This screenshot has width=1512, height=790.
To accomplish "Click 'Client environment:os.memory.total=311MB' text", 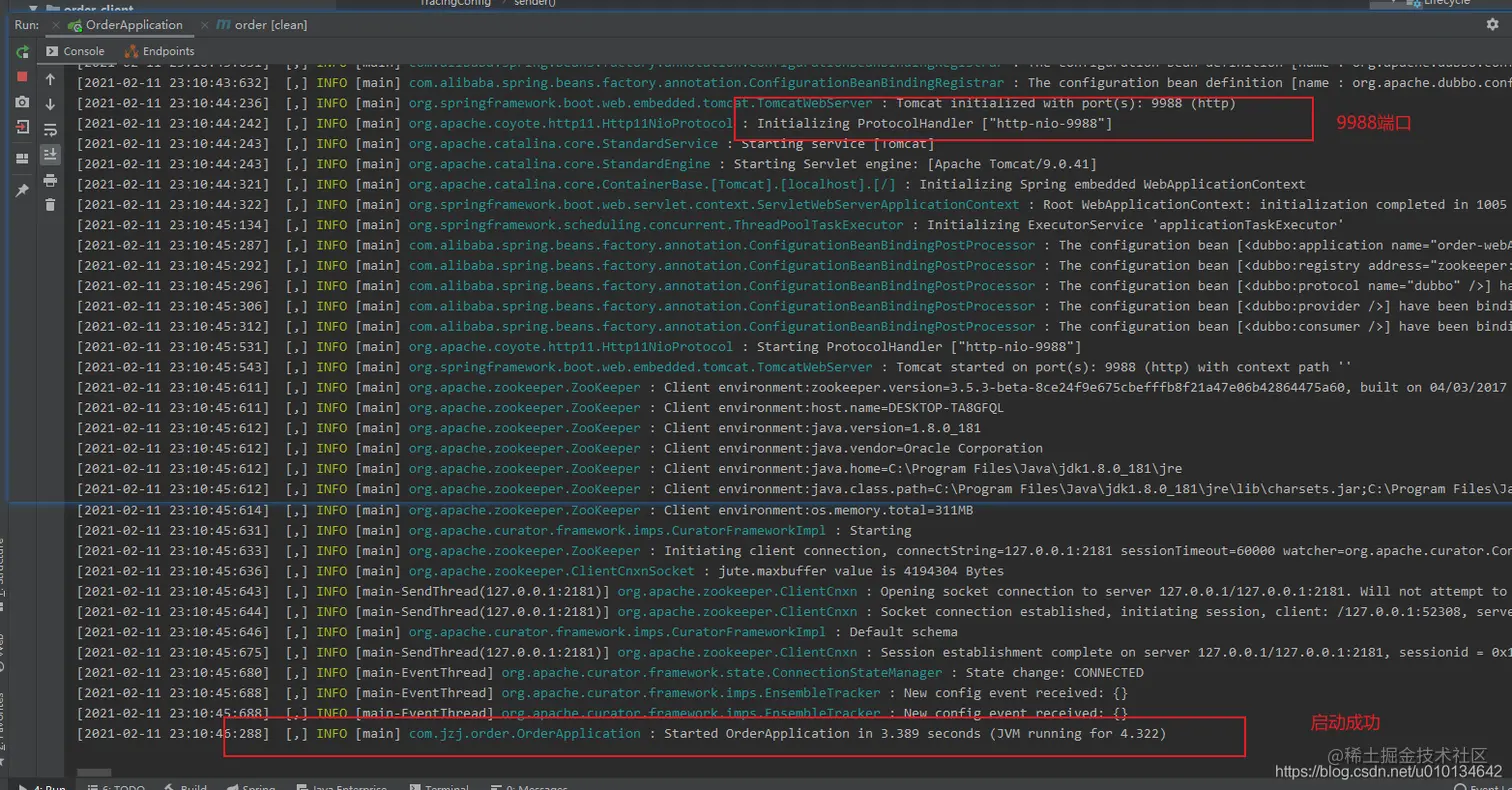I will pos(819,510).
